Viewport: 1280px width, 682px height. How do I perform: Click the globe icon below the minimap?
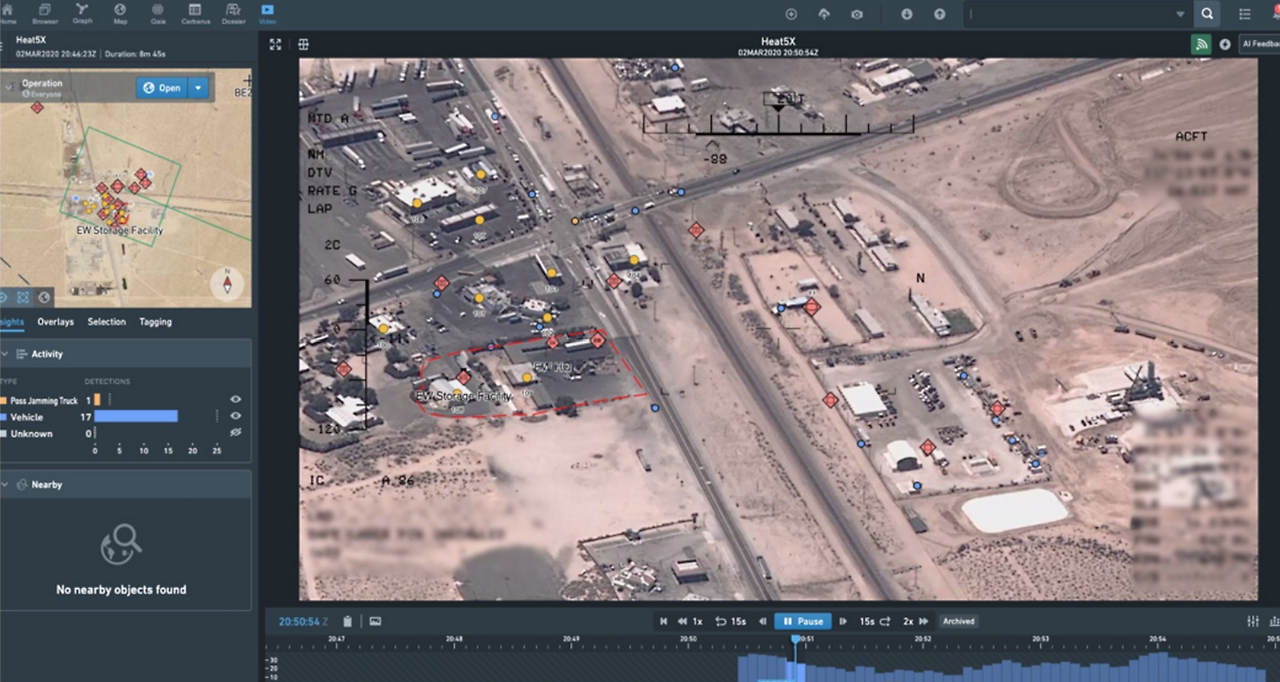click(44, 297)
